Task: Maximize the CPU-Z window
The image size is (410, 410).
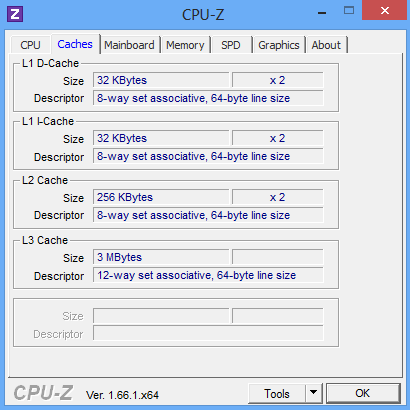Action: (349, 11)
